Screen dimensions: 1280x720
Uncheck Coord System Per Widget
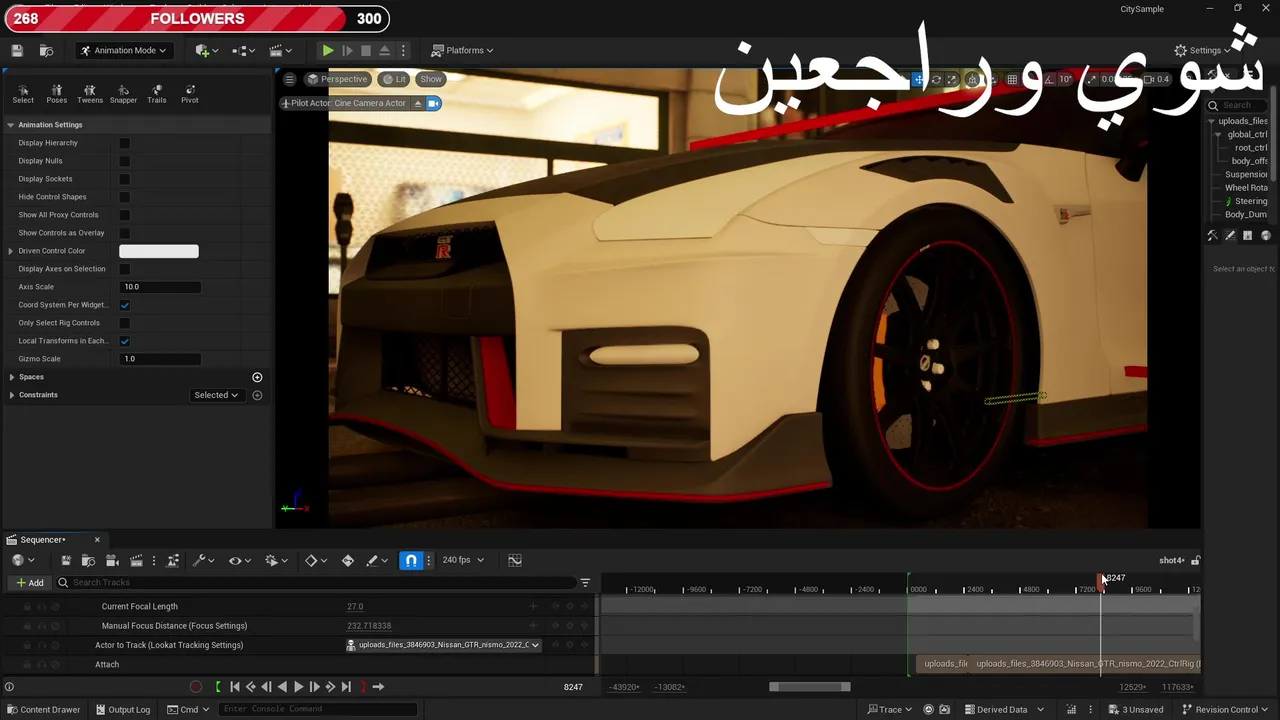pyautogui.click(x=124, y=305)
